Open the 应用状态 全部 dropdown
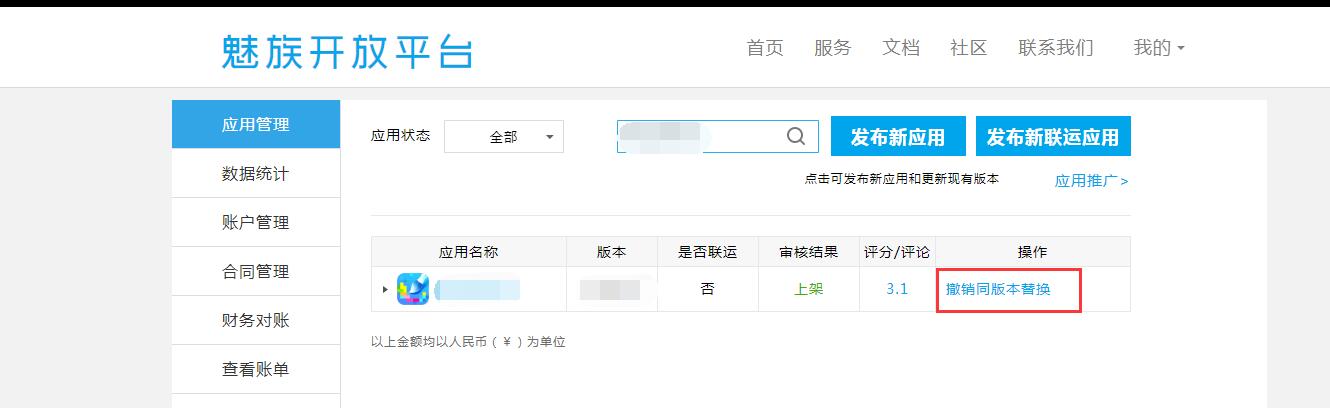 coord(504,137)
